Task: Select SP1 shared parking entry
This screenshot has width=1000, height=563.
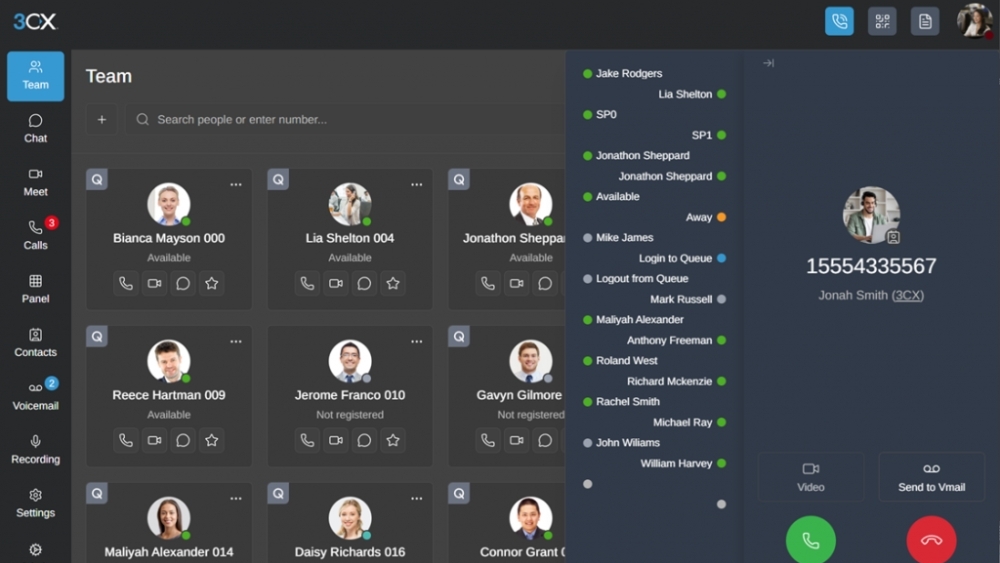Action: [x=709, y=135]
